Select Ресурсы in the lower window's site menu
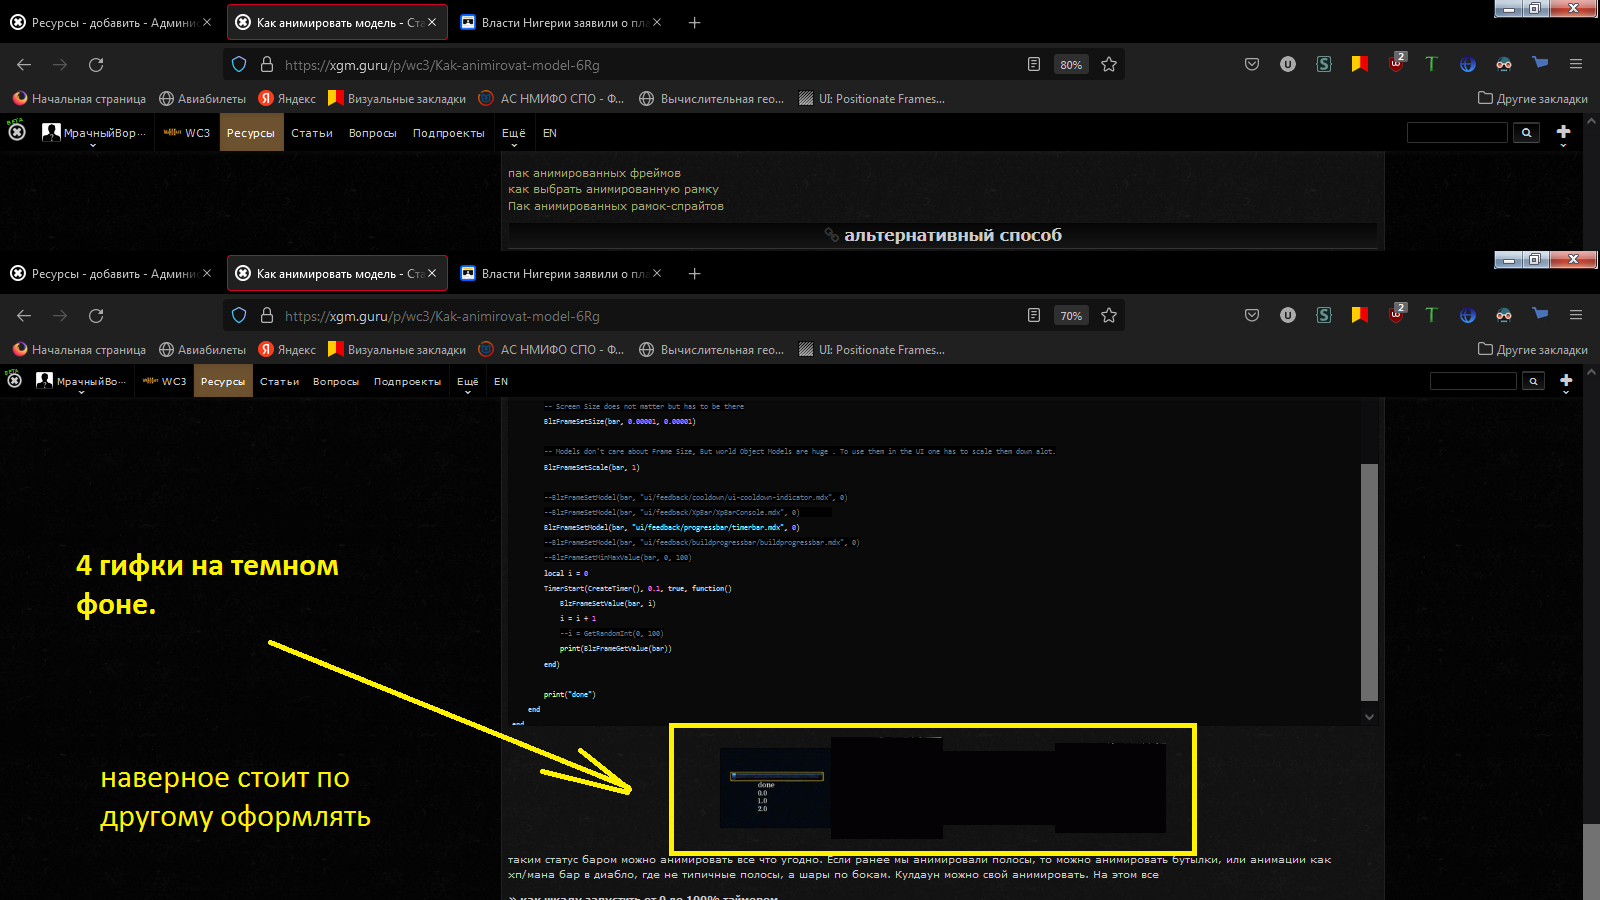1600x900 pixels. [223, 381]
